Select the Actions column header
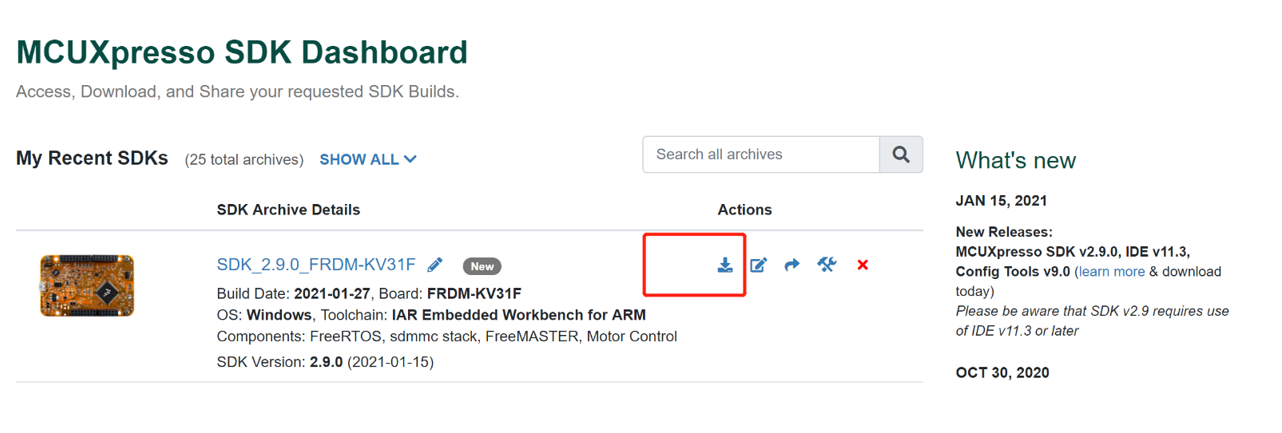The image size is (1282, 433). pyautogui.click(x=744, y=210)
